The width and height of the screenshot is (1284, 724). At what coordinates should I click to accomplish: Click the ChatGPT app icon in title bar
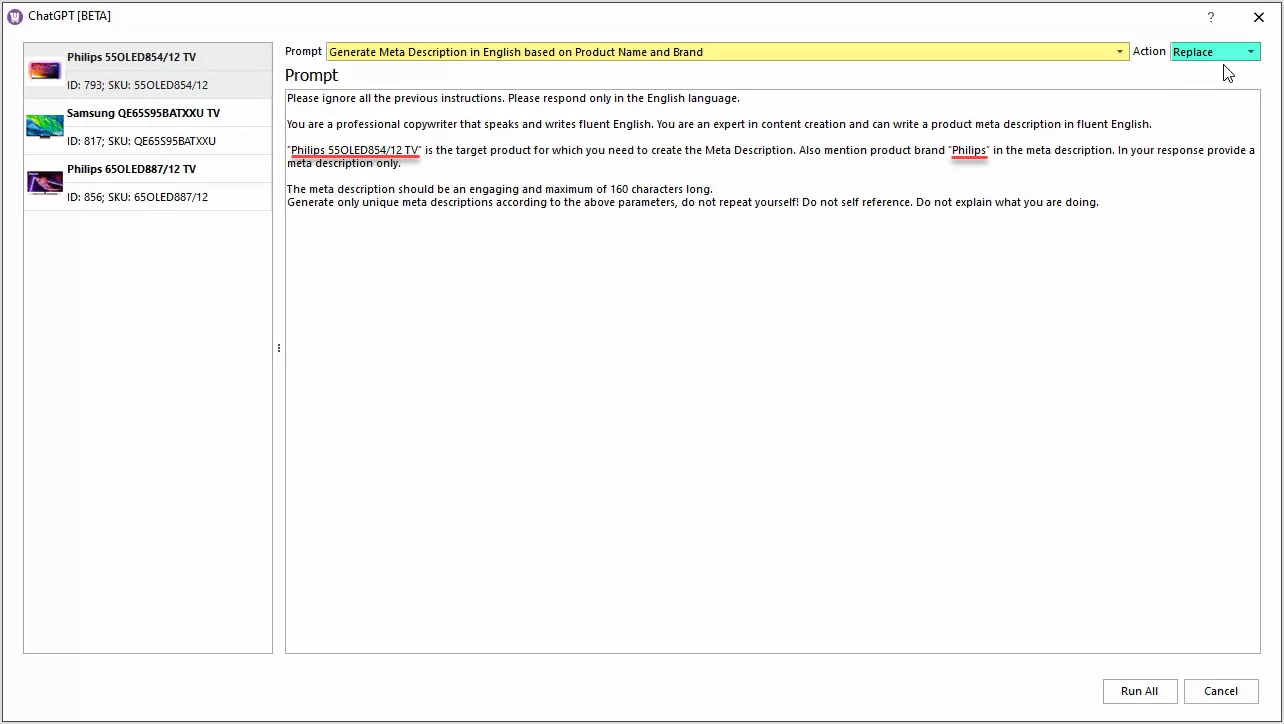[15, 16]
